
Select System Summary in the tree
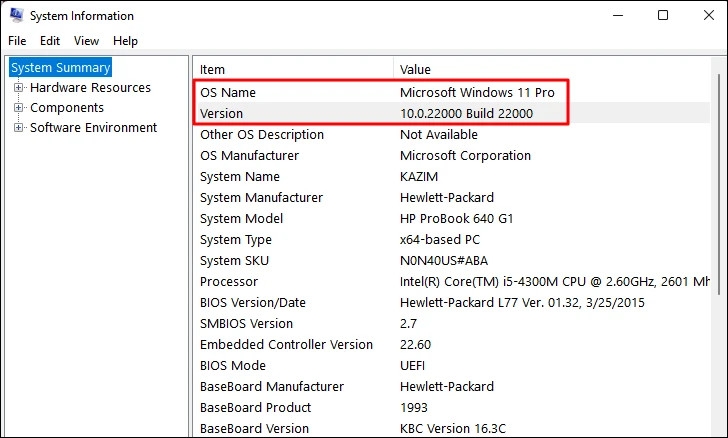[60, 67]
